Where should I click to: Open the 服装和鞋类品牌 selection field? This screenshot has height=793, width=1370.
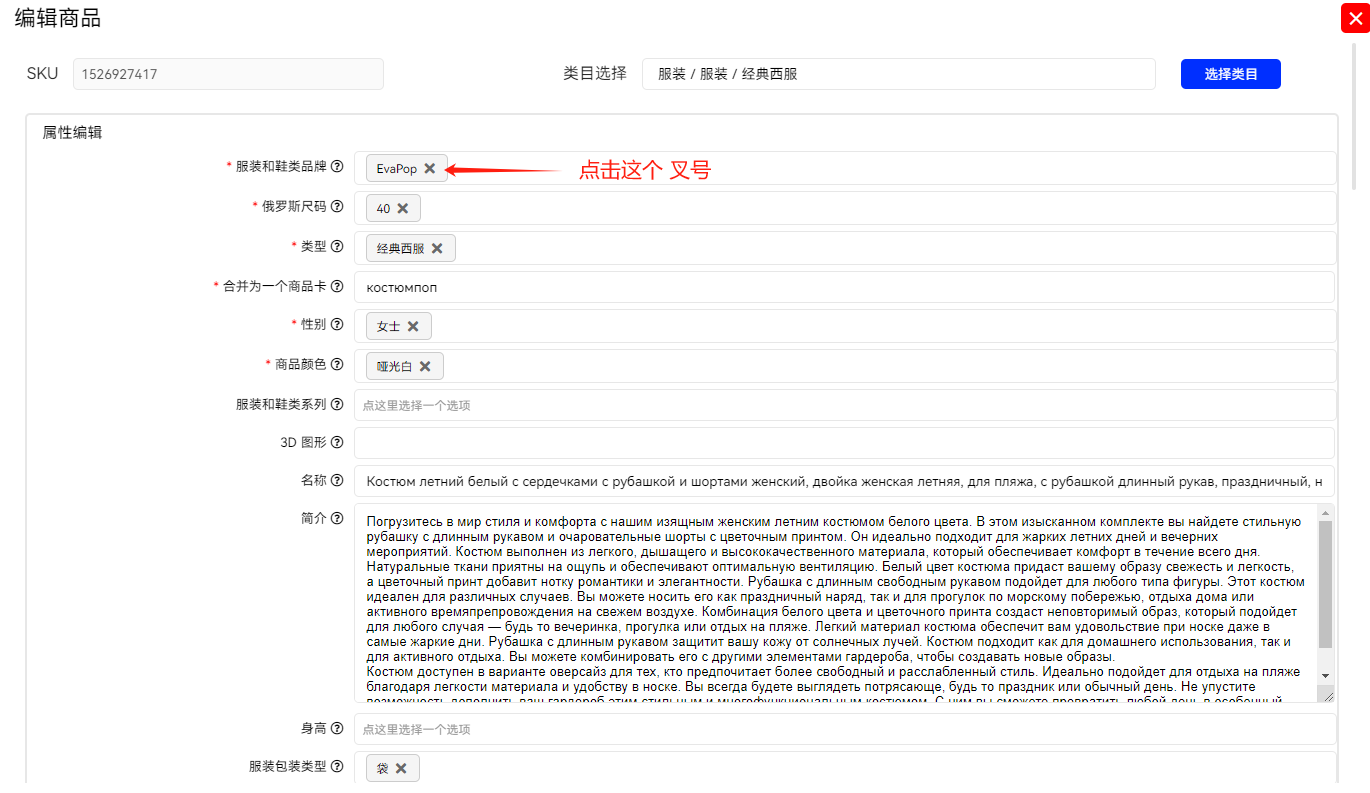click(x=845, y=168)
